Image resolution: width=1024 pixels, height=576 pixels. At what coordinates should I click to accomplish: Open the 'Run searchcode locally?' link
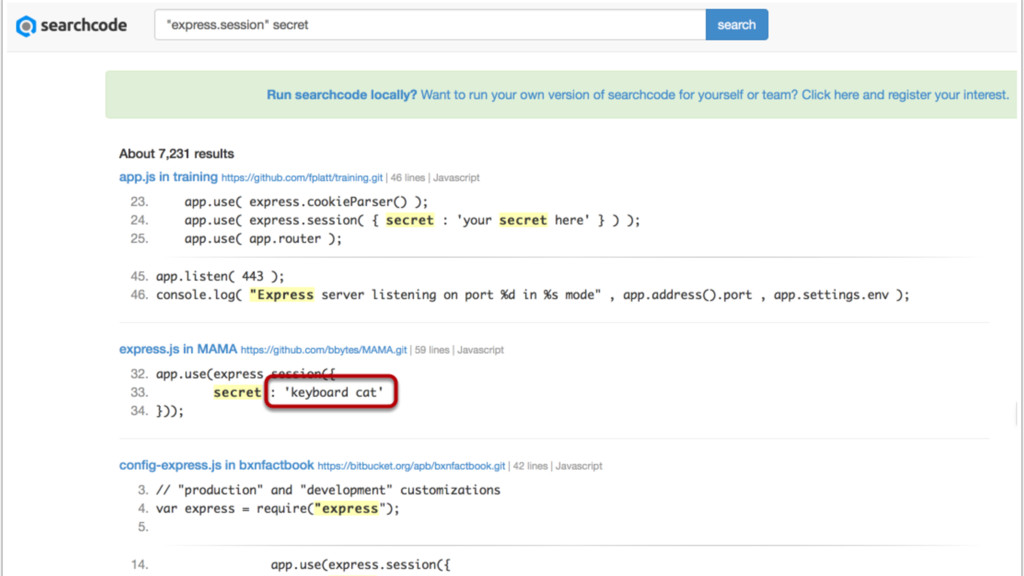342,95
